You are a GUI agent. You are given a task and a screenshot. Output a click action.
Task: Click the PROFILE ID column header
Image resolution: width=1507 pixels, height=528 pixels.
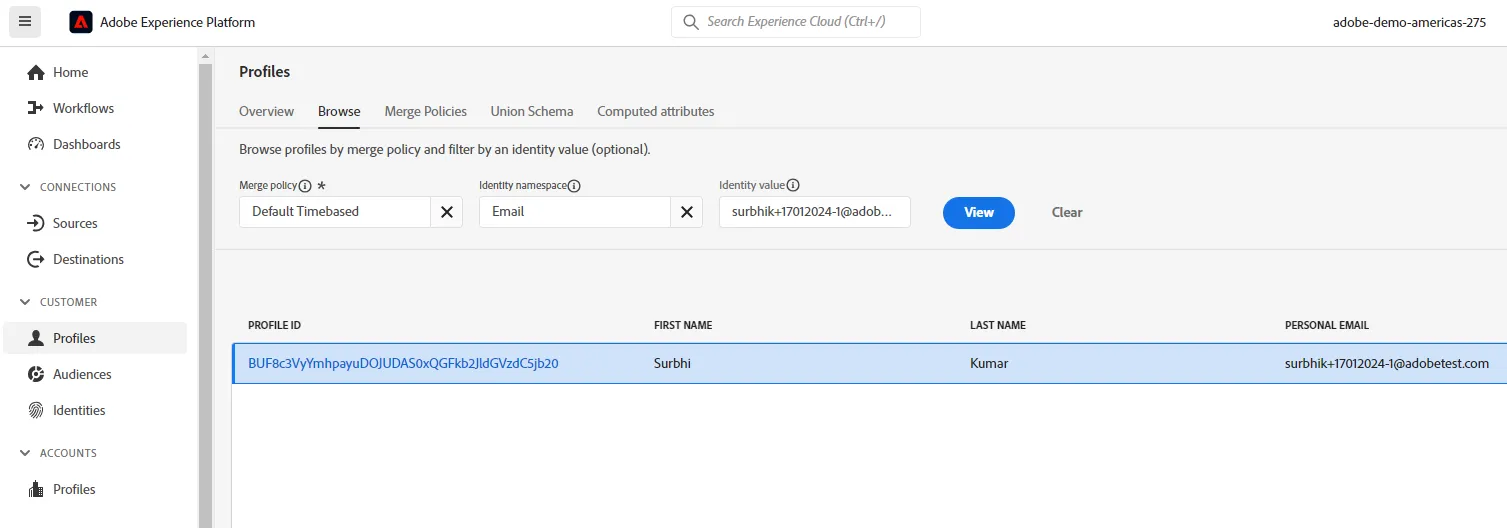pyautogui.click(x=274, y=326)
